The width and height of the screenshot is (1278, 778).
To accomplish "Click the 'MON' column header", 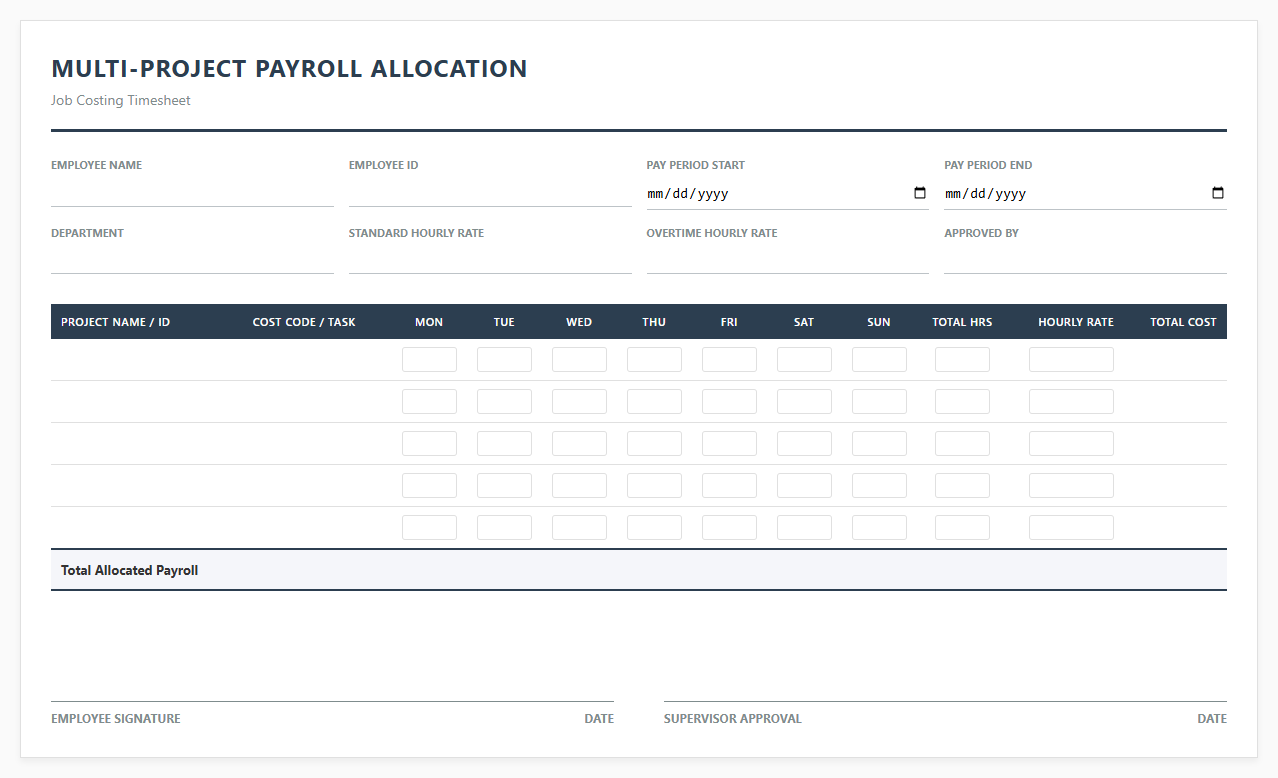I will (x=429, y=322).
